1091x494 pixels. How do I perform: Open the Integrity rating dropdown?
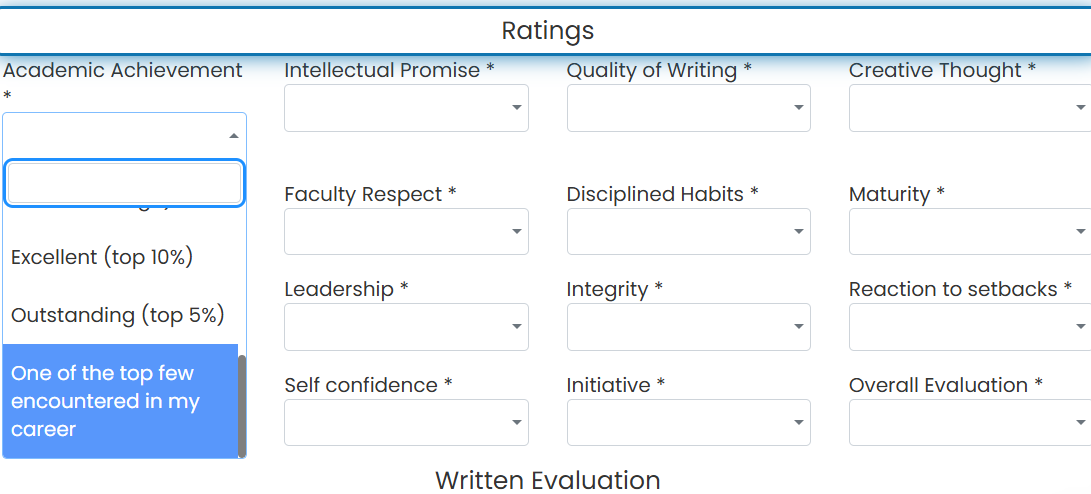coord(689,326)
